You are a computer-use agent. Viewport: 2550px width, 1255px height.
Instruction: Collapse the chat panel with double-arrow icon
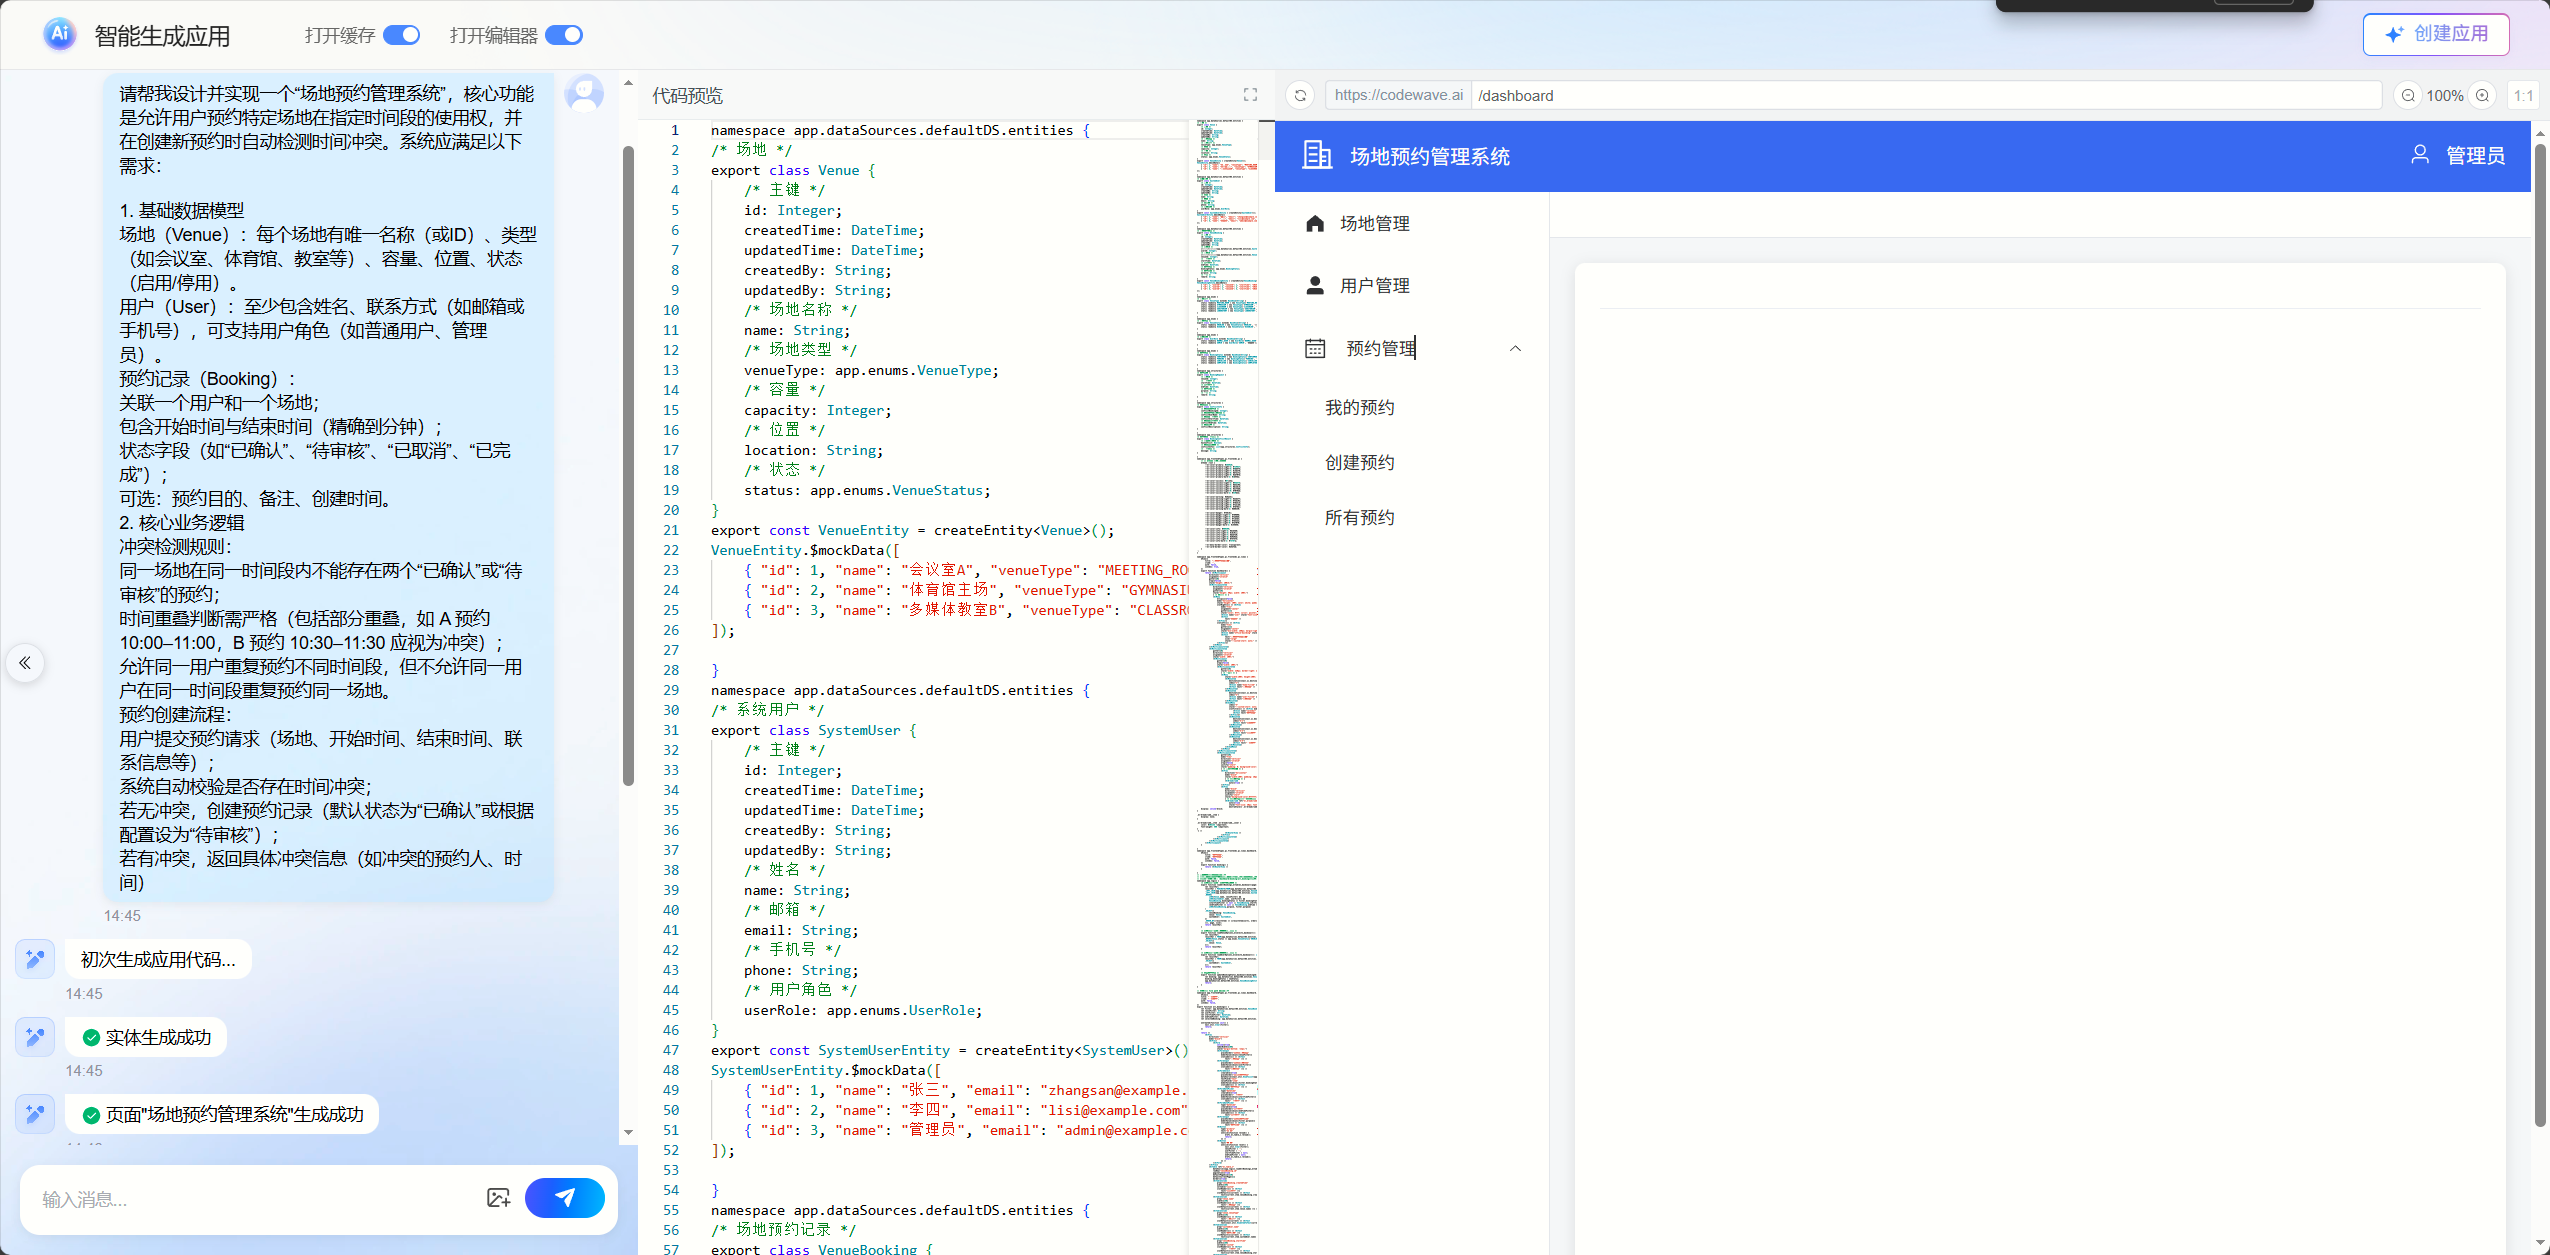pyautogui.click(x=25, y=663)
